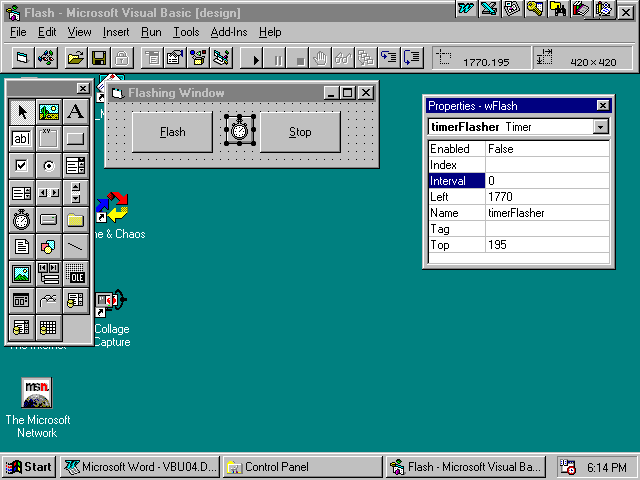Click the Save Project toolbar icon
The height and width of the screenshot is (480, 640).
[99, 58]
